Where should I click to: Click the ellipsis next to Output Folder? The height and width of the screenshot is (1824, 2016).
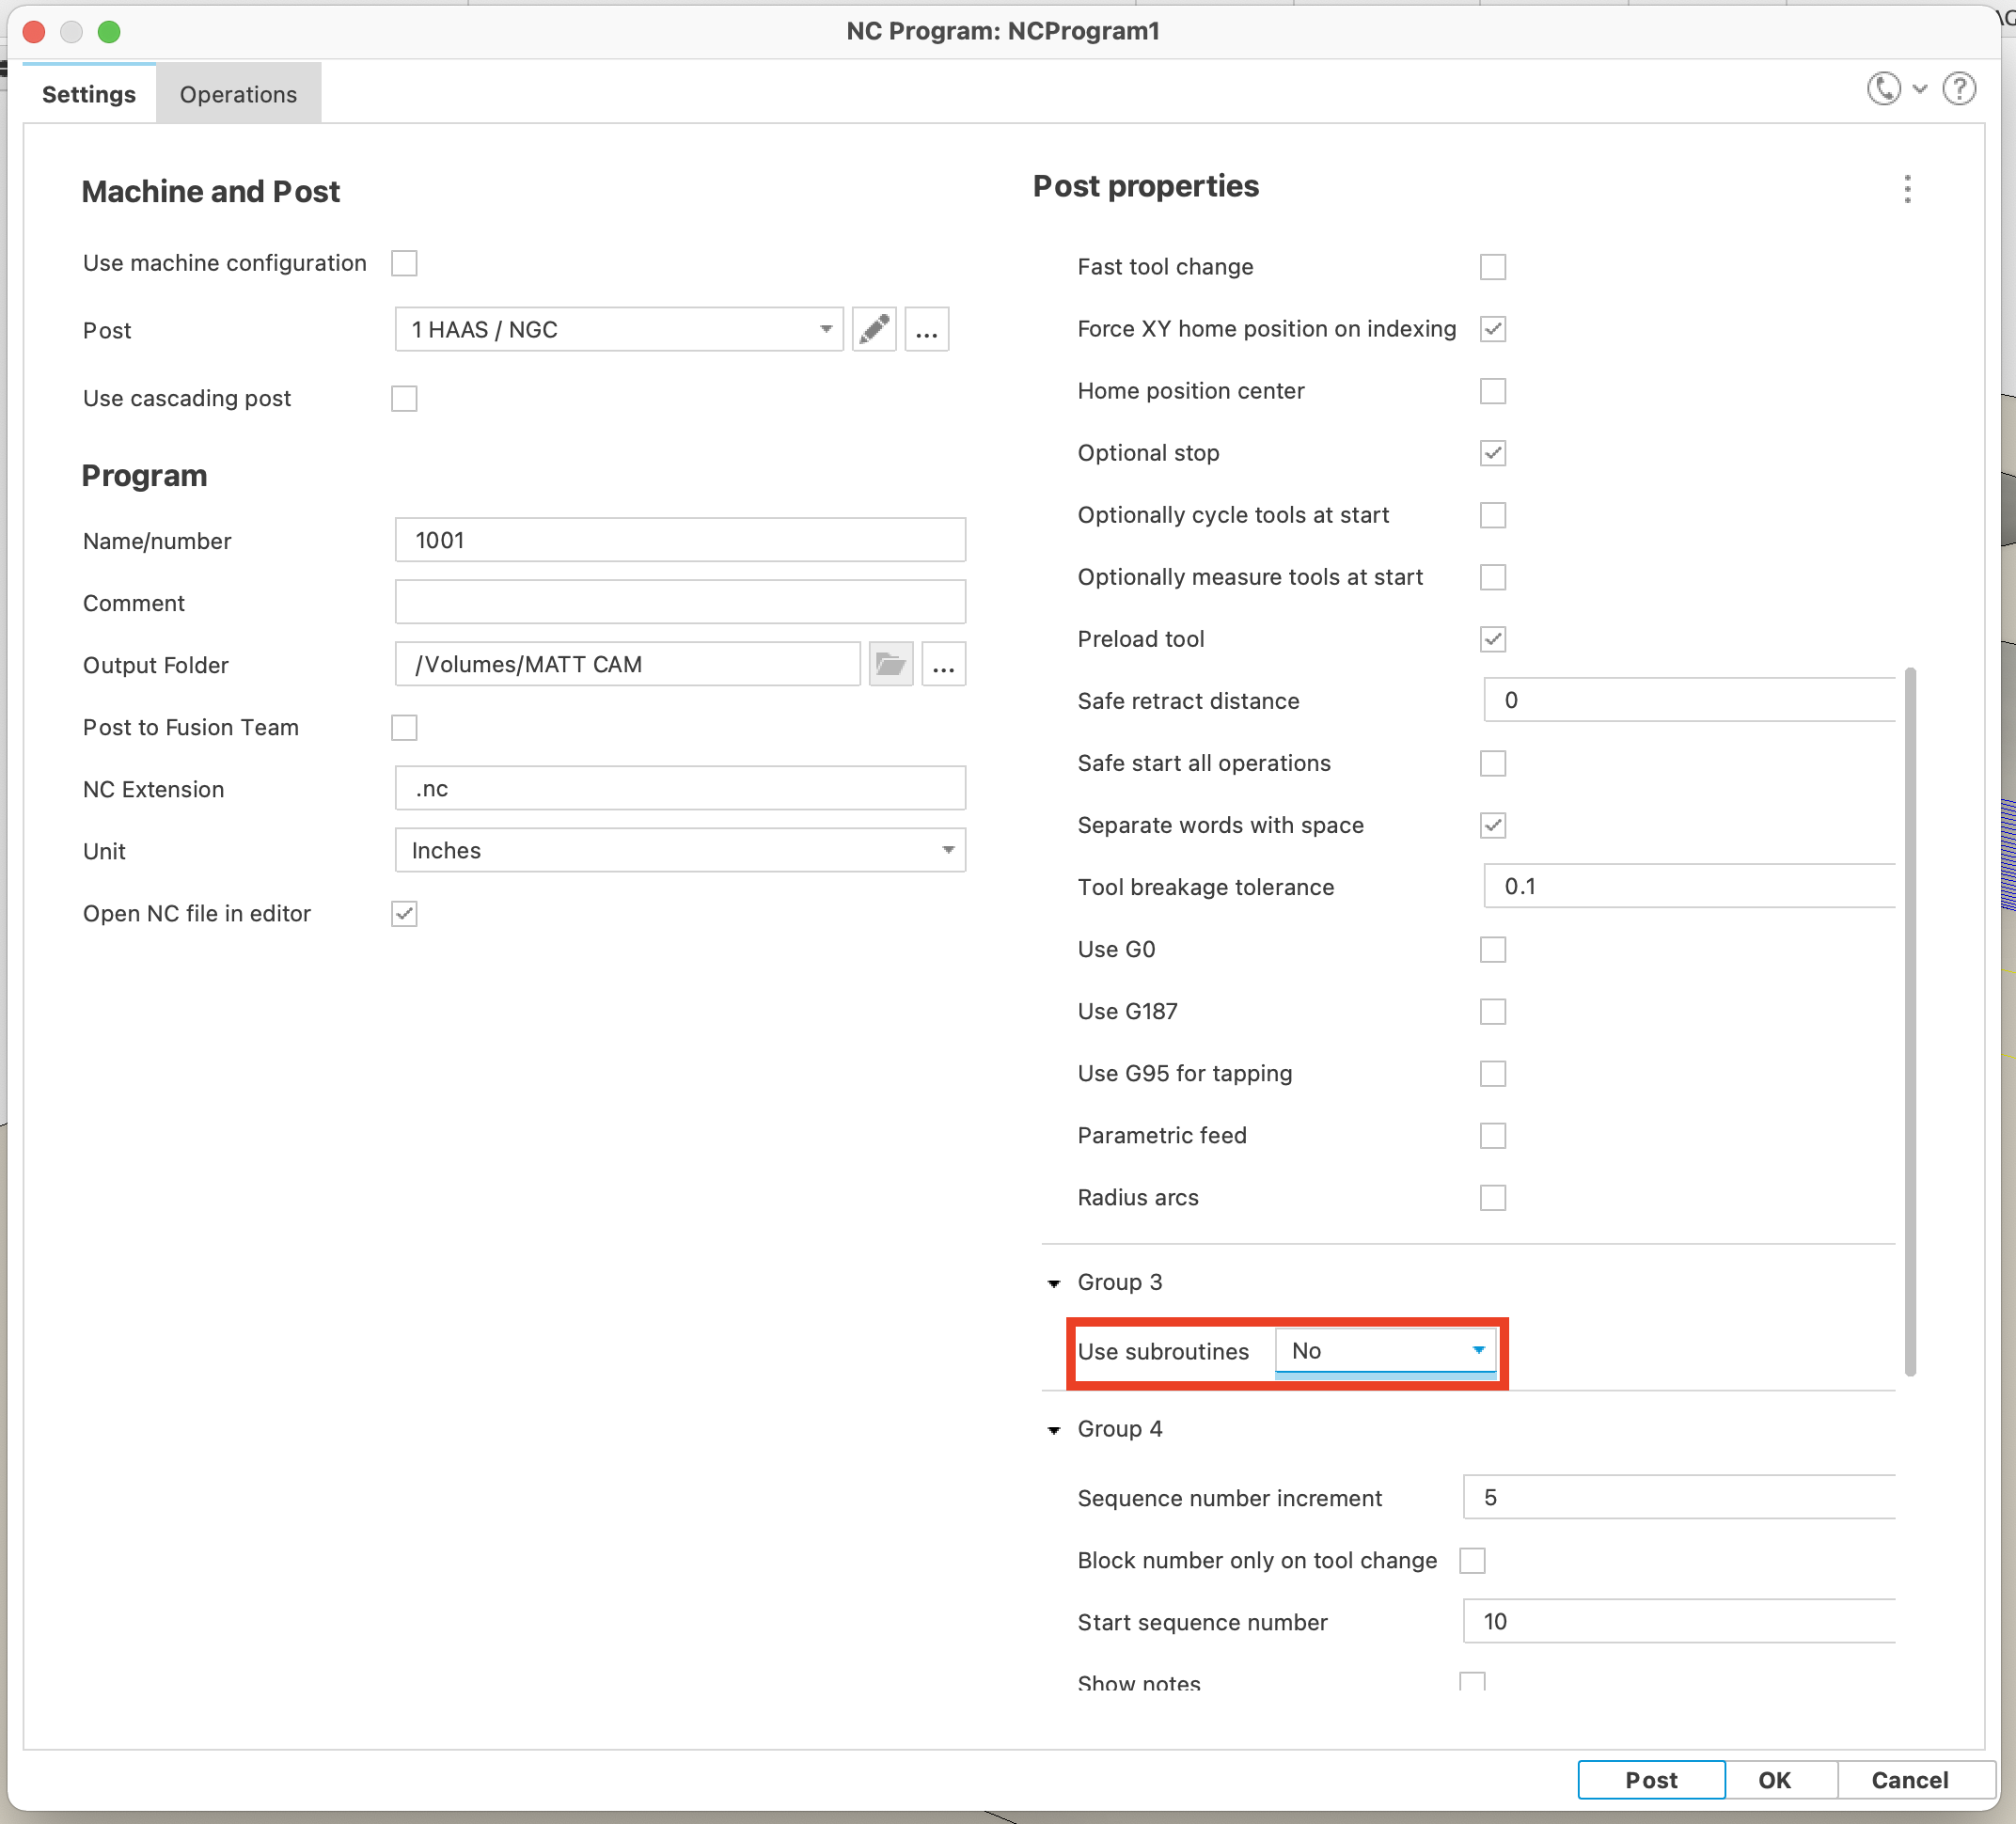click(943, 664)
